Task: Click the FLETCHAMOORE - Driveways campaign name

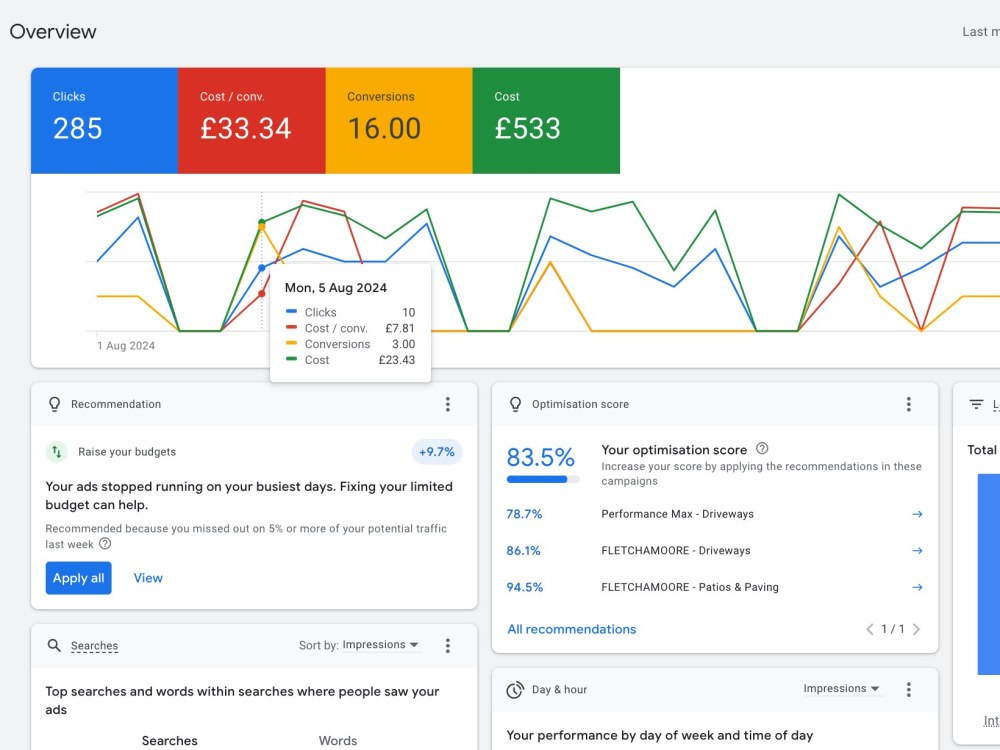Action: (676, 550)
